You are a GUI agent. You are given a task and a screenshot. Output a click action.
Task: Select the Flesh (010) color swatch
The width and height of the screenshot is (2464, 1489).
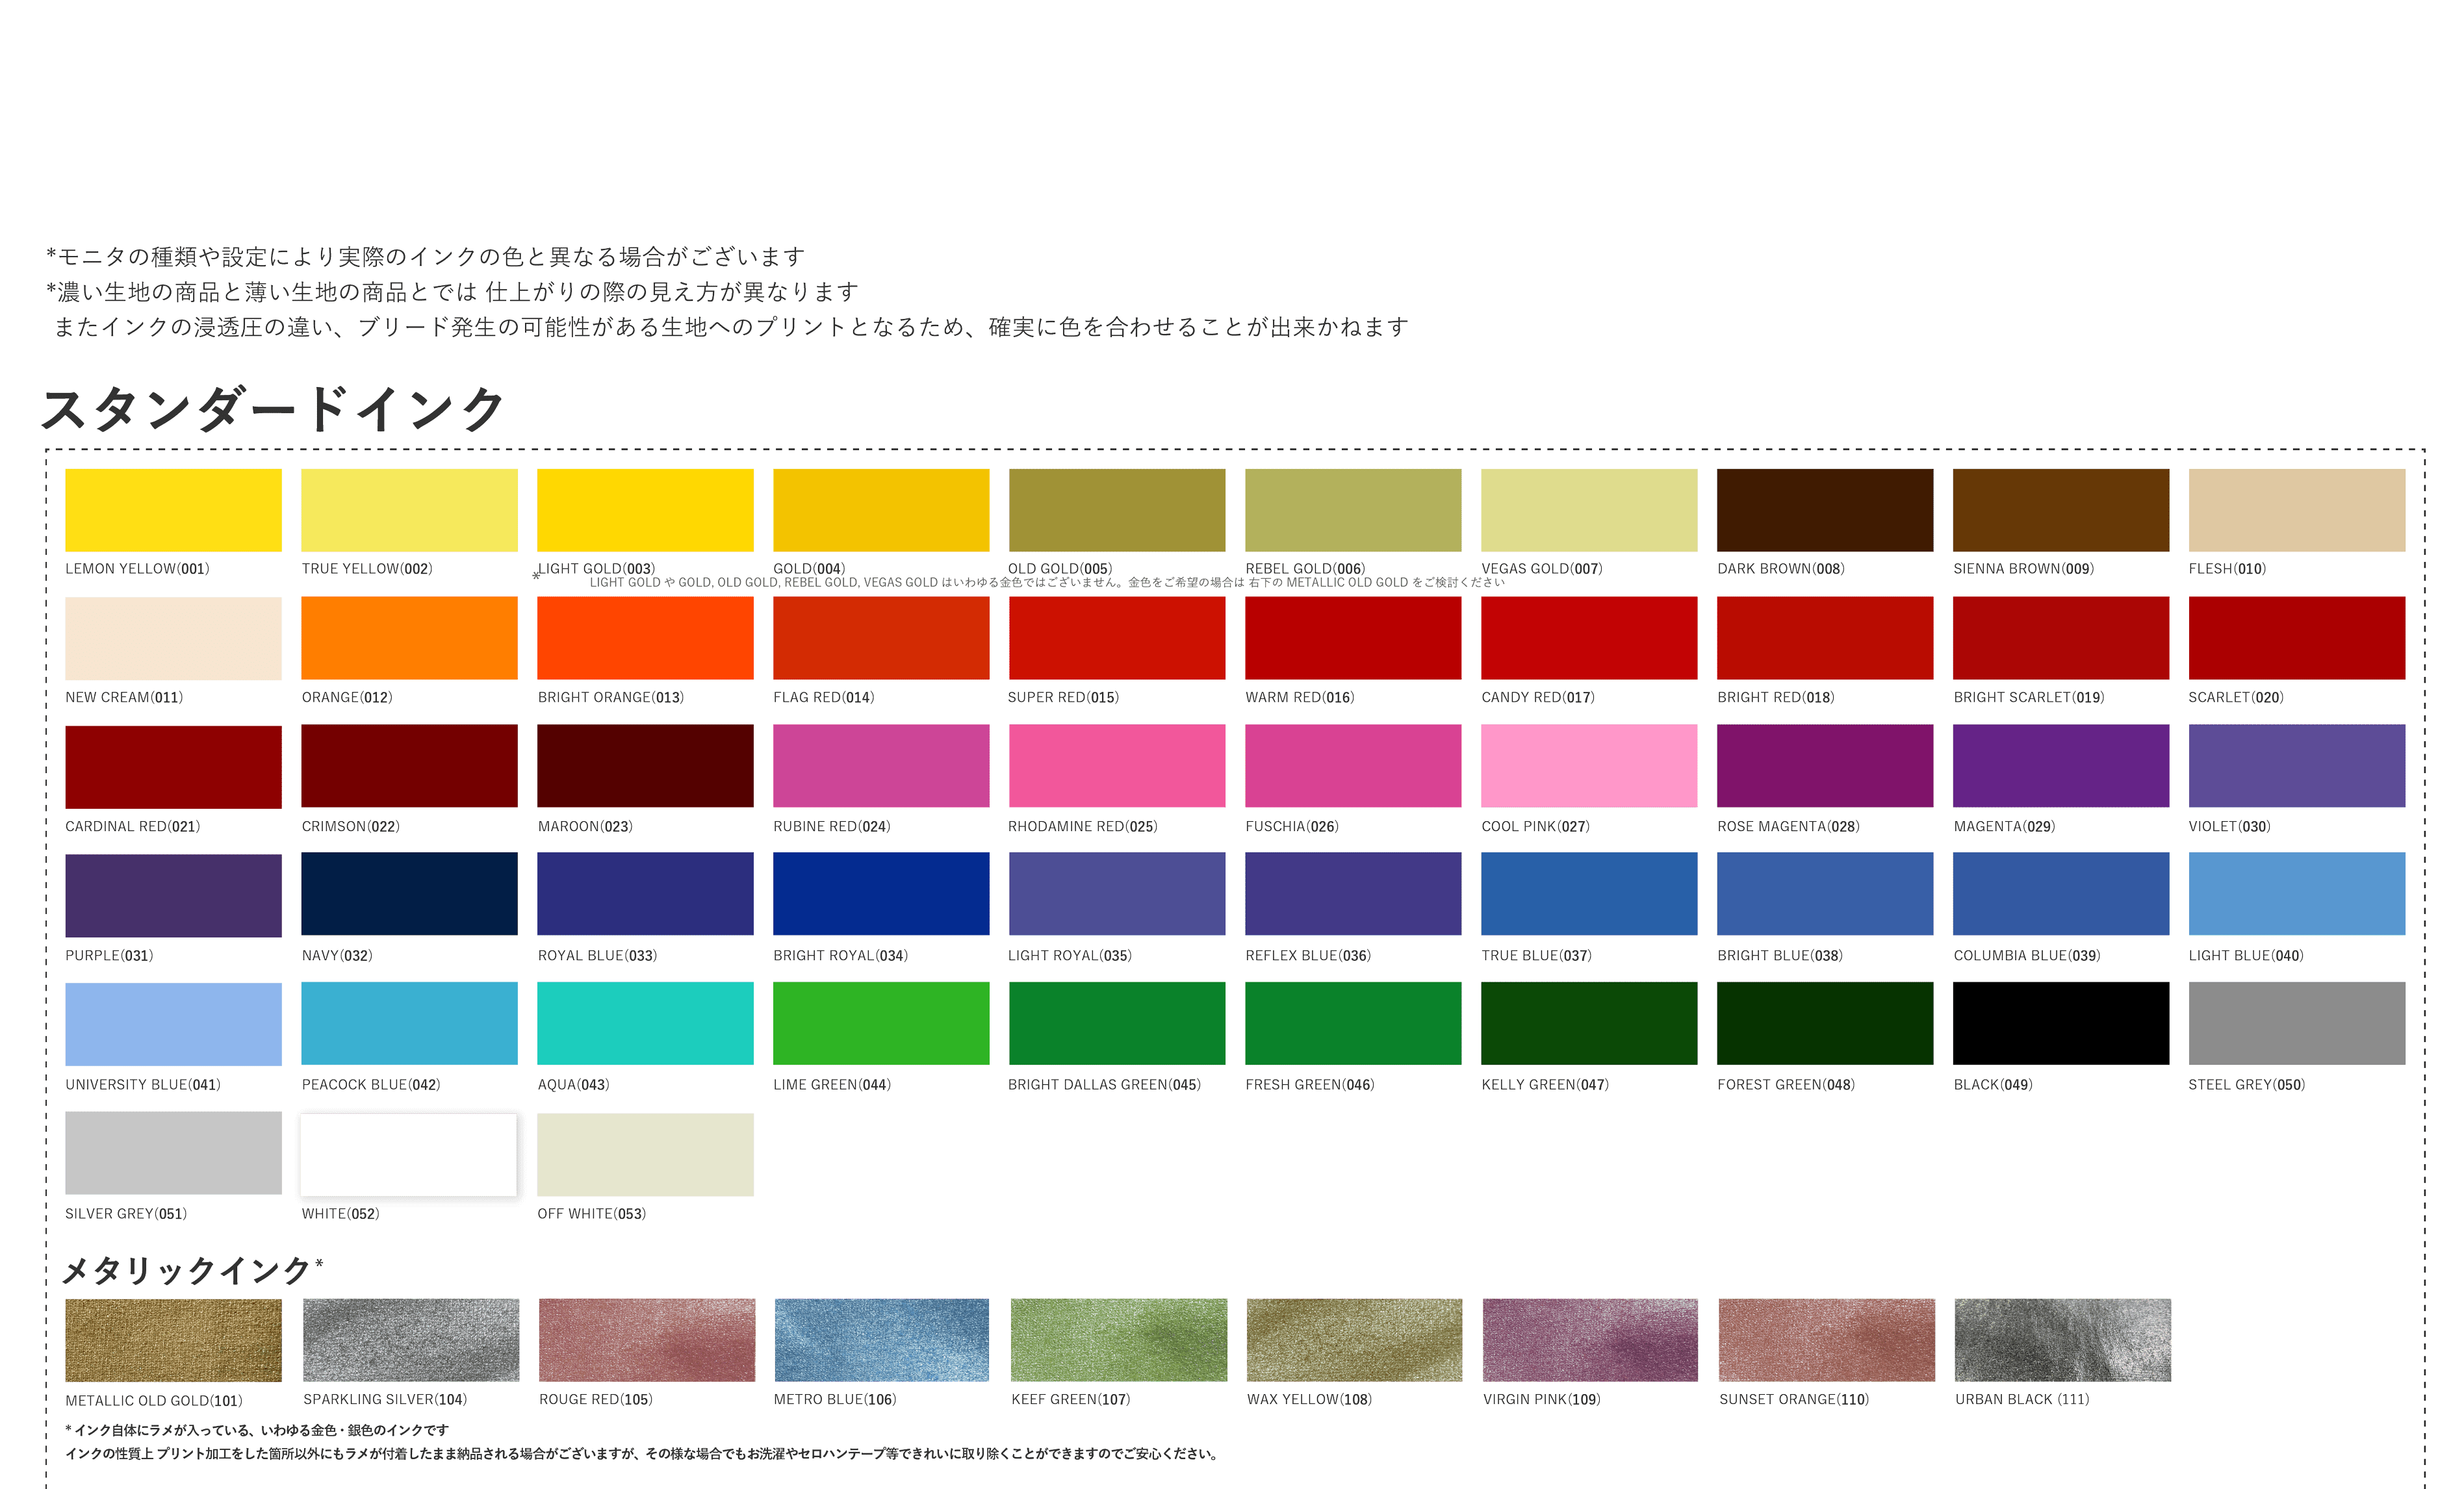tap(2296, 510)
